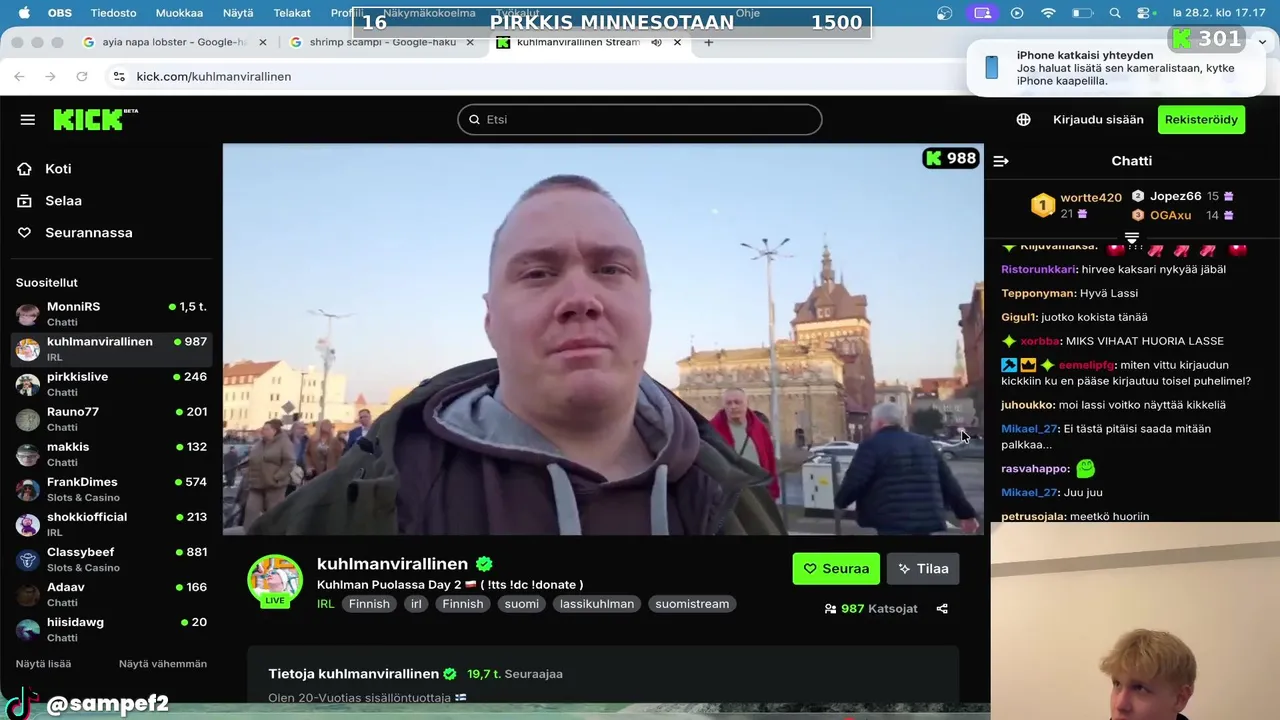Open a new browser tab
Screen dimensions: 1280x720
pos(709,42)
